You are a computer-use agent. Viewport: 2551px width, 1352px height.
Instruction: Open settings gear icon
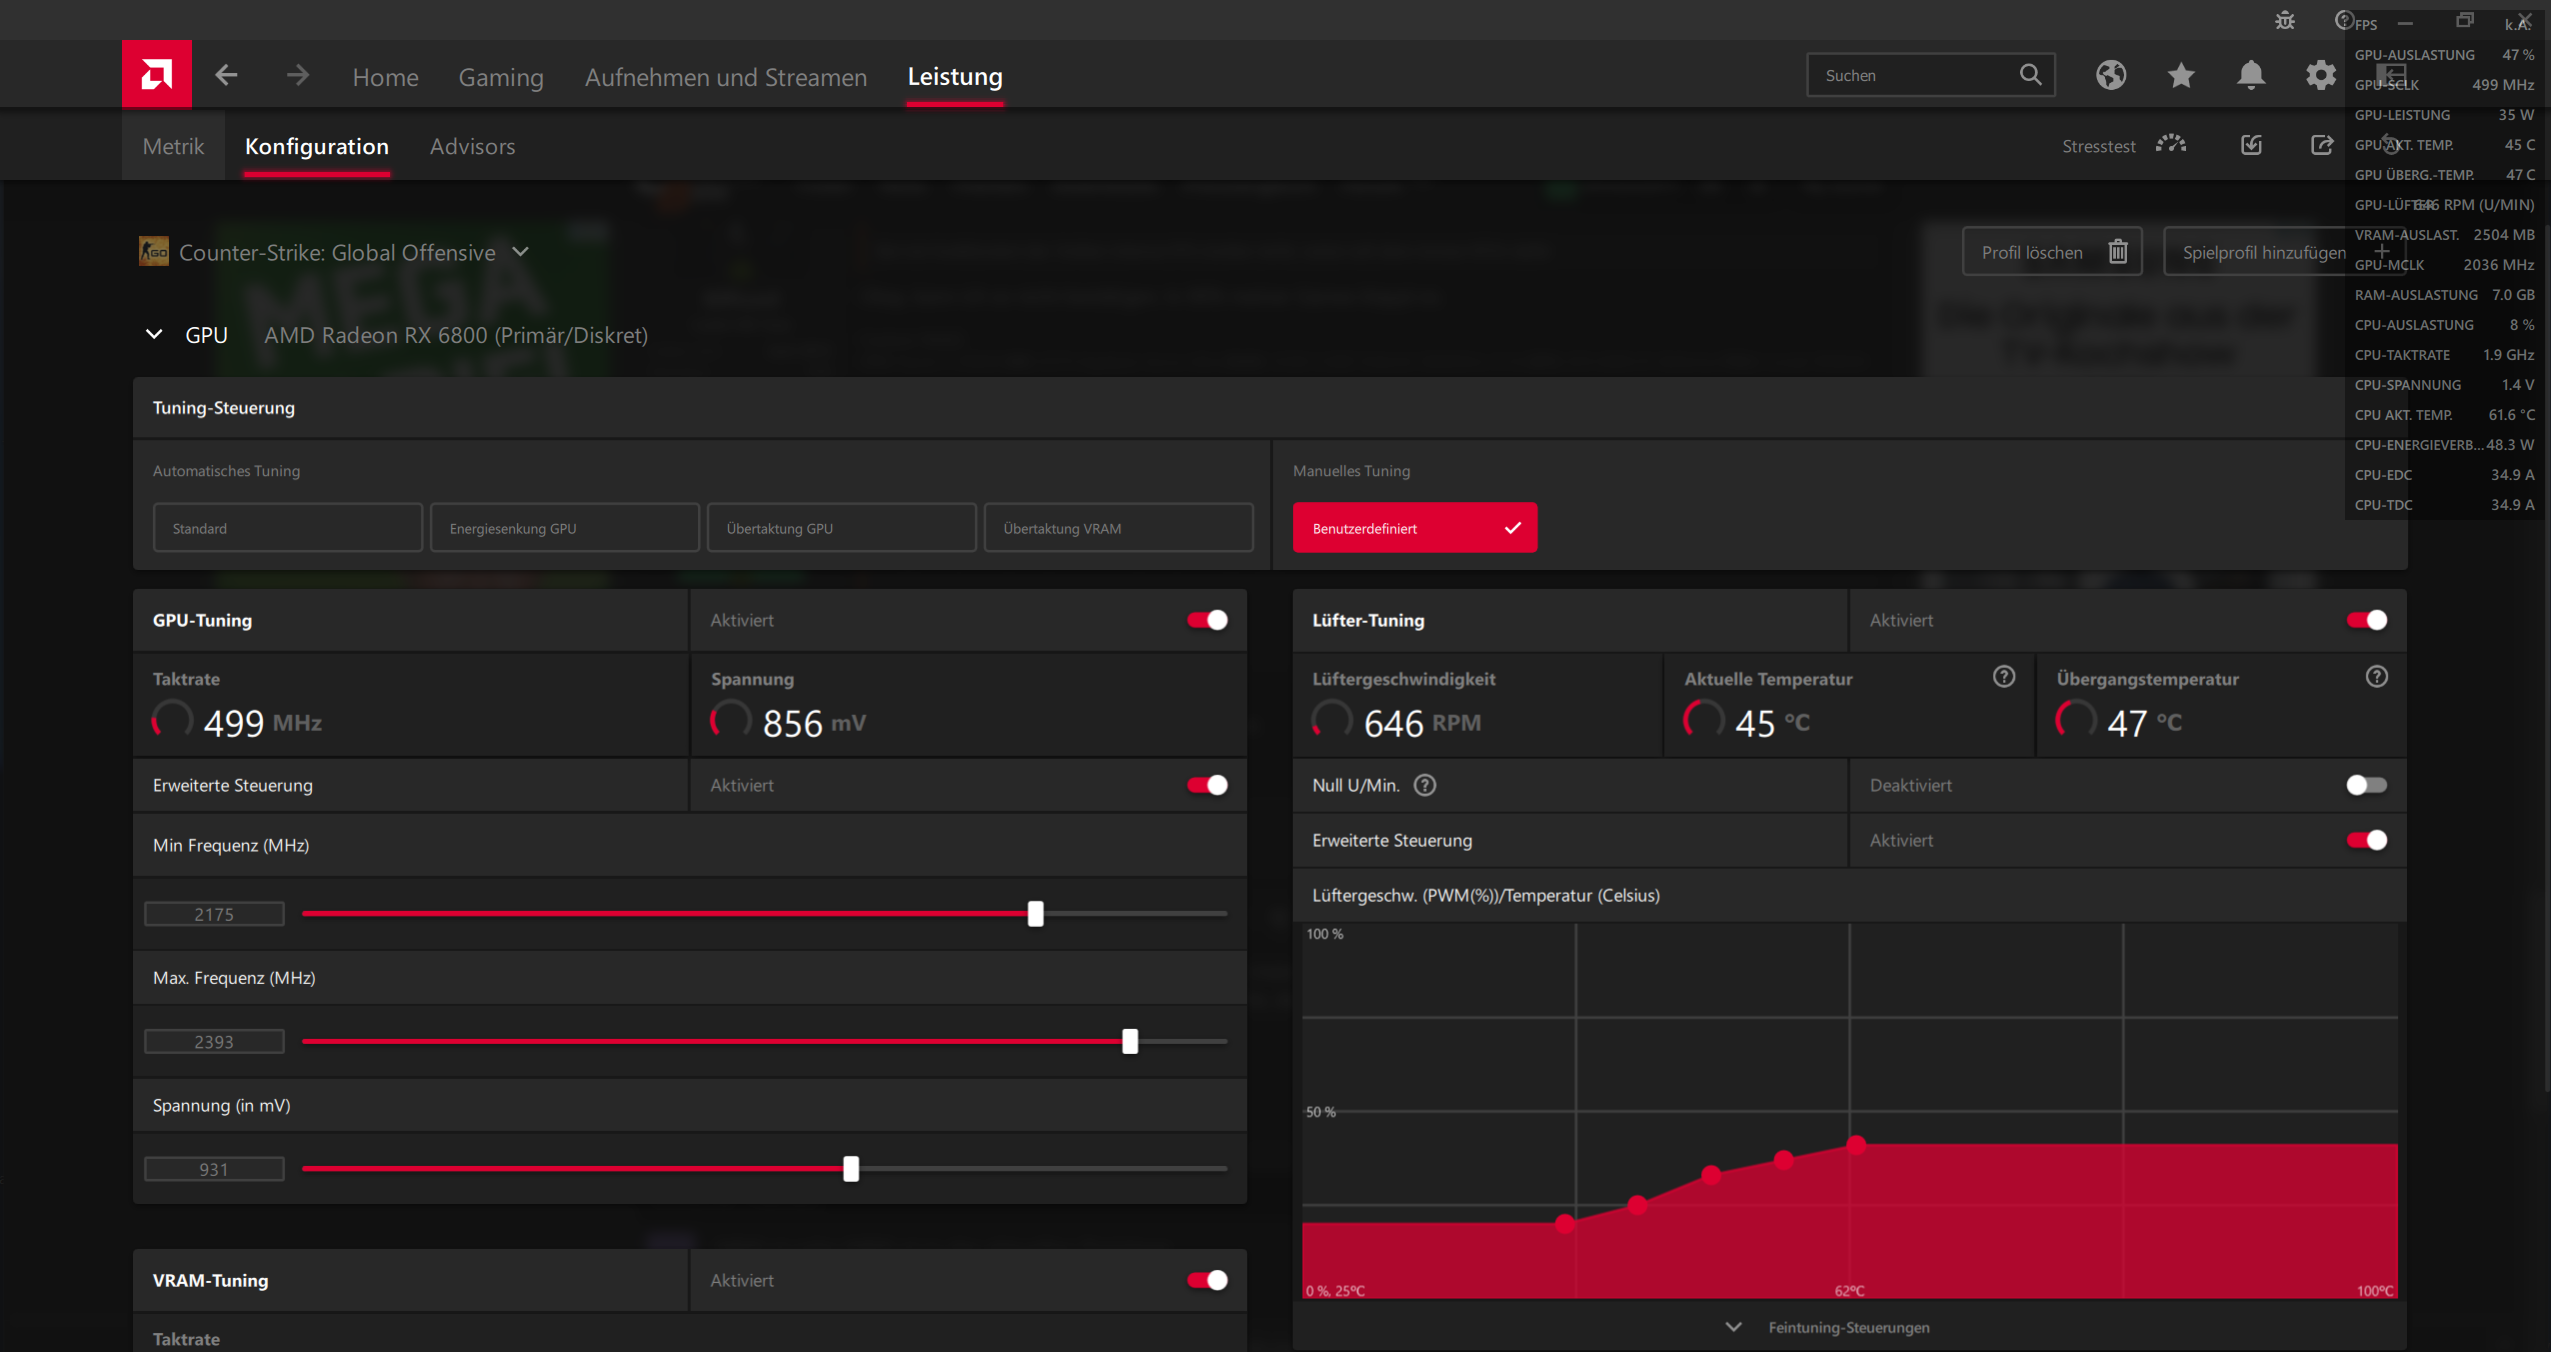[x=2320, y=75]
